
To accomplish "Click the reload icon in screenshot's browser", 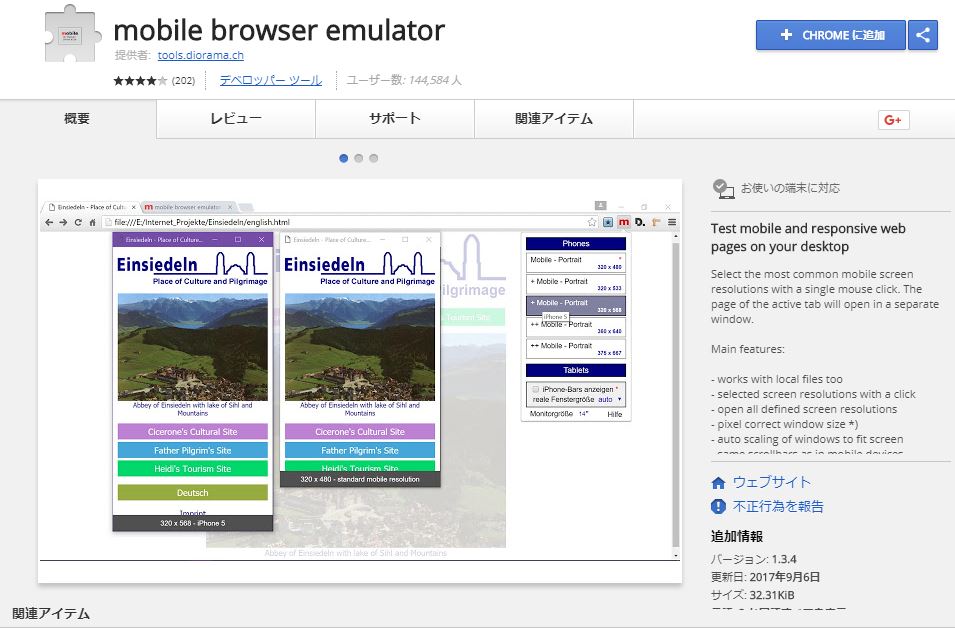I will (x=78, y=222).
